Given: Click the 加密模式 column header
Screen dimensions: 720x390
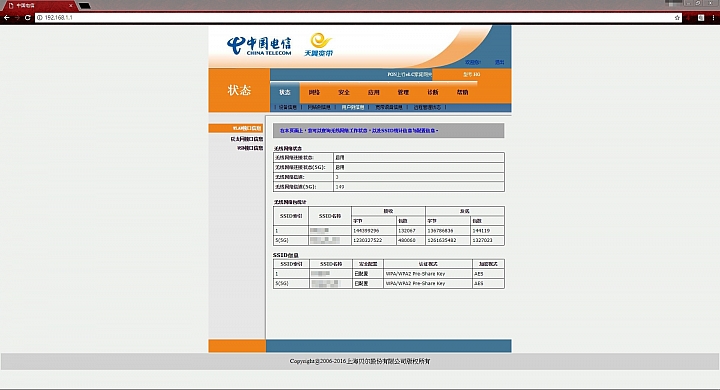Looking at the screenshot, I should pos(488,264).
